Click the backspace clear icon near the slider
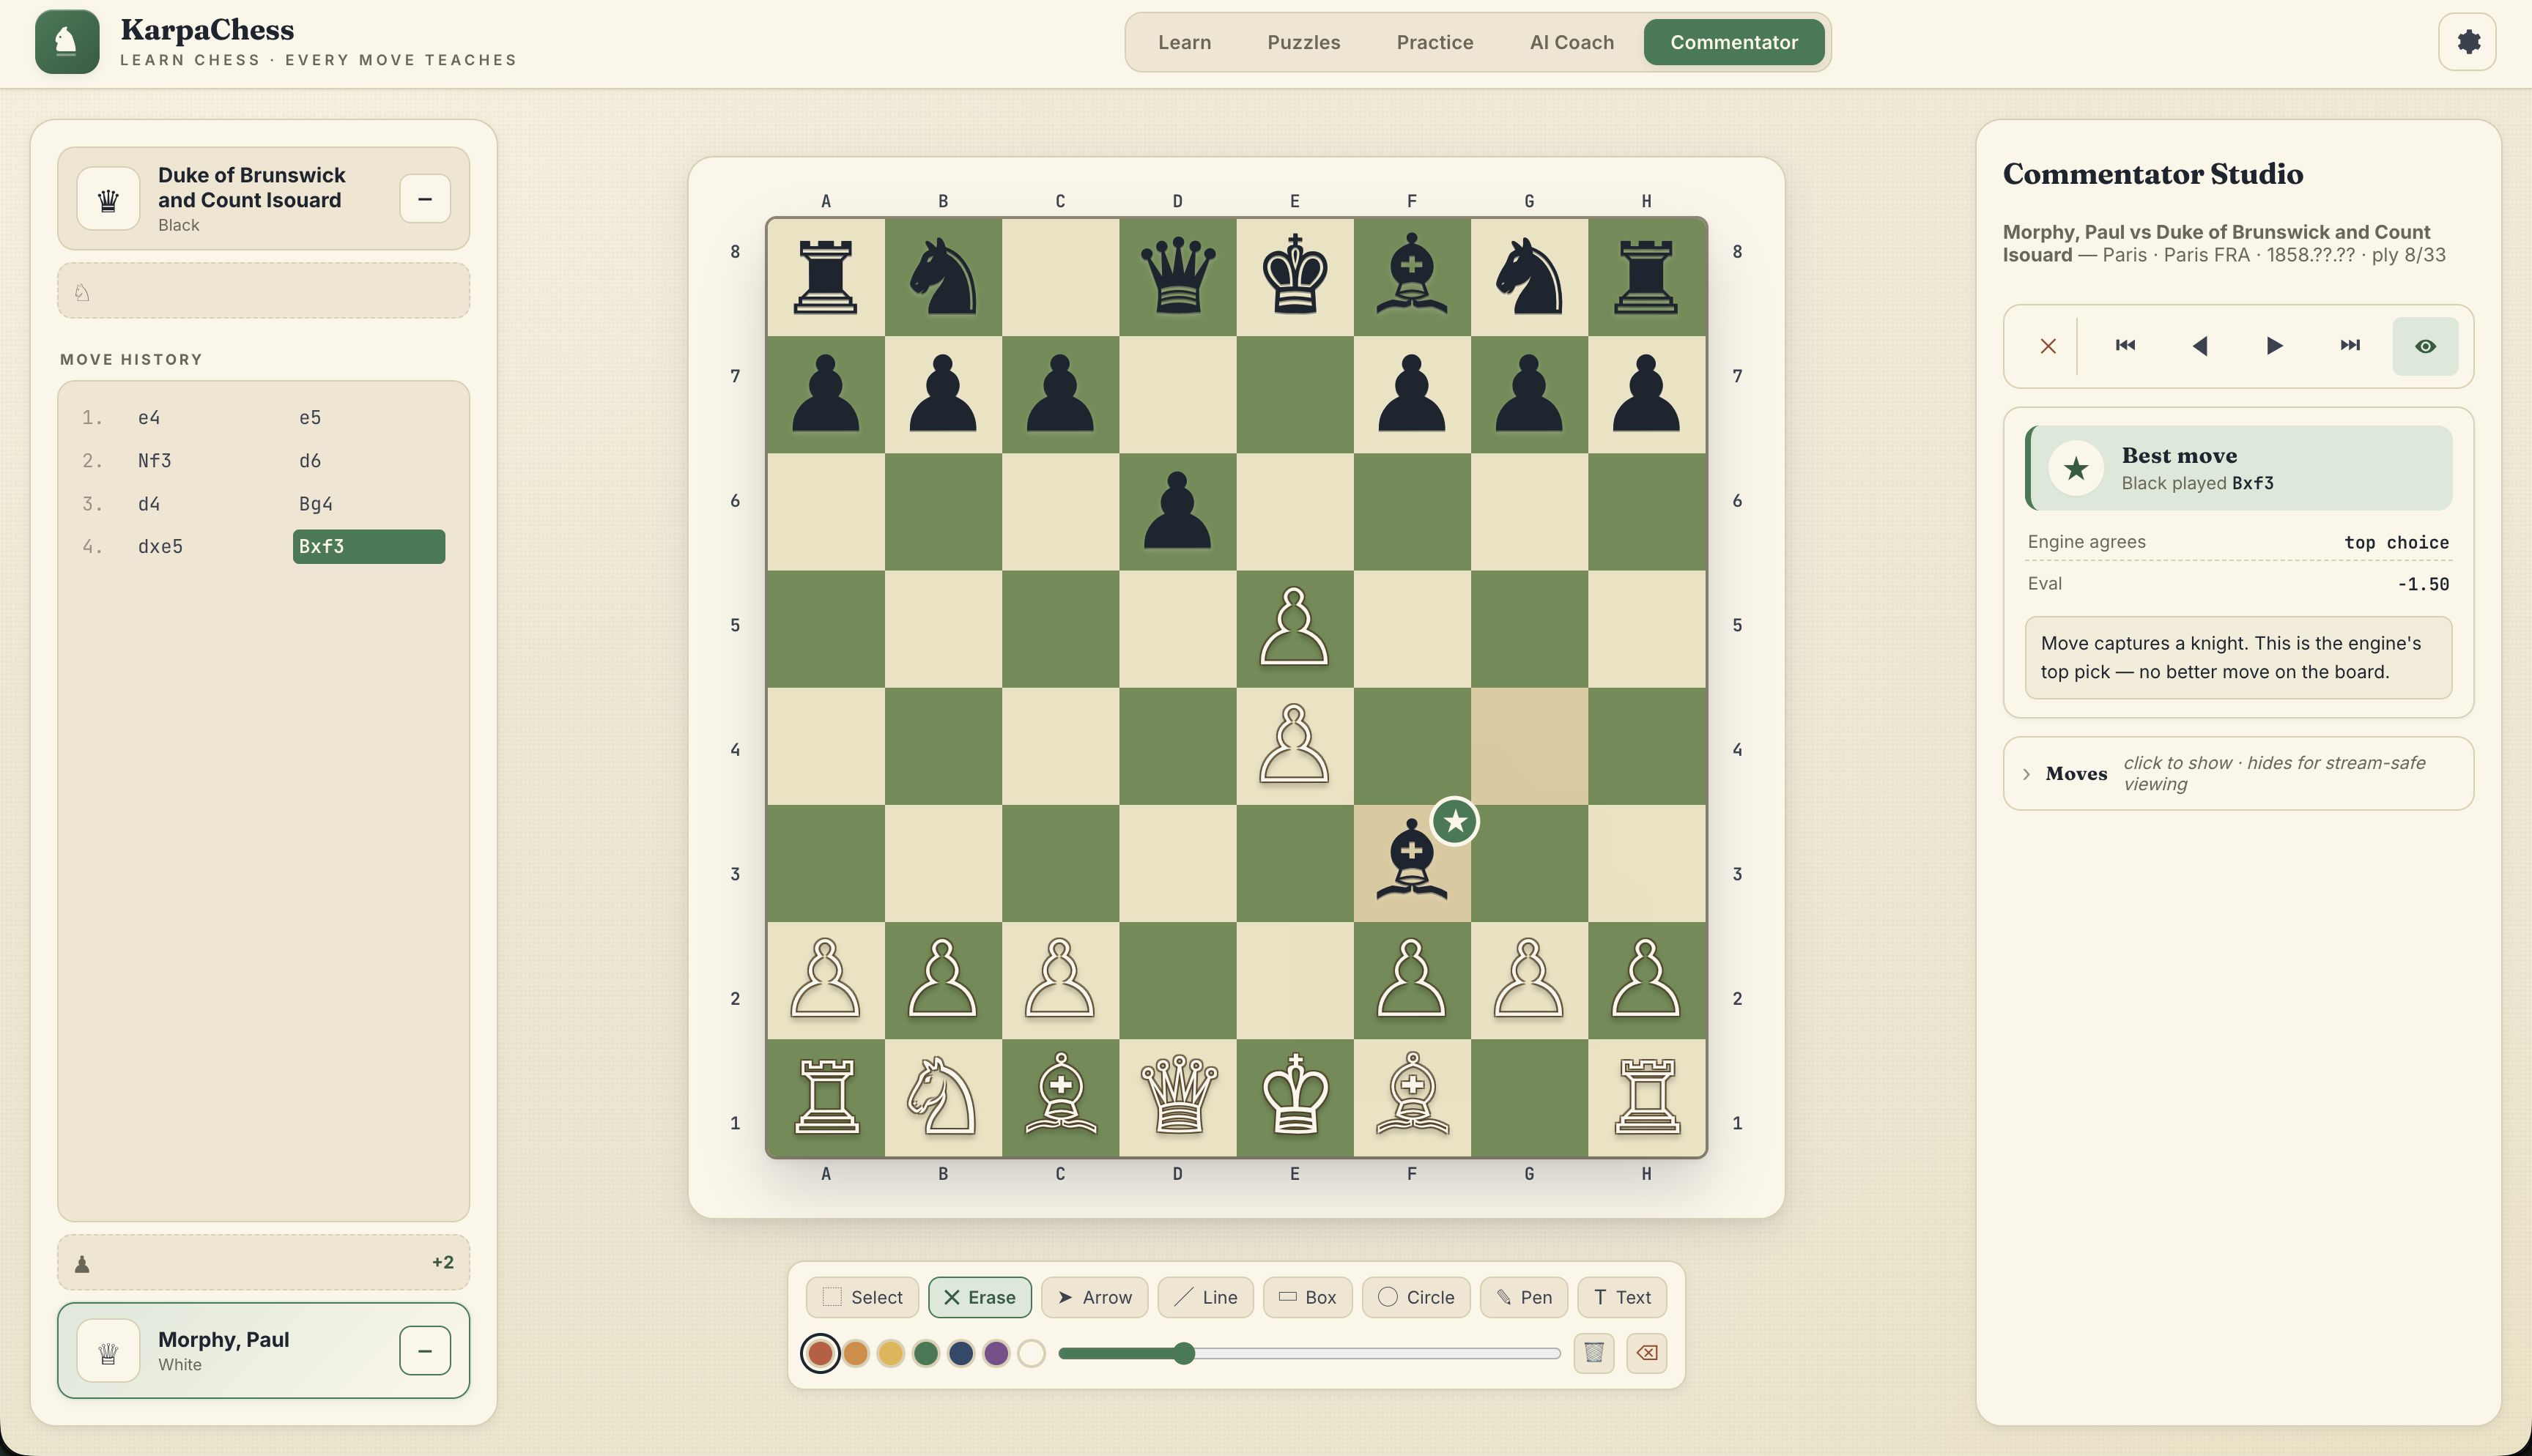Viewport: 2532px width, 1456px height. coord(1646,1352)
